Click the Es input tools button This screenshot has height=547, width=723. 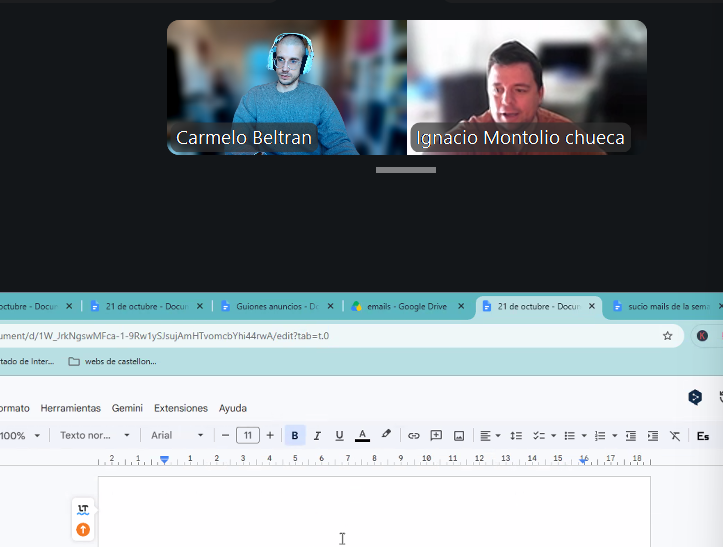click(703, 436)
